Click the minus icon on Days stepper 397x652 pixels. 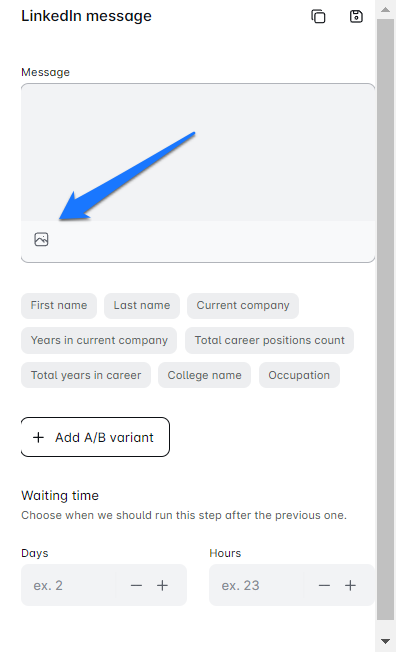click(136, 585)
